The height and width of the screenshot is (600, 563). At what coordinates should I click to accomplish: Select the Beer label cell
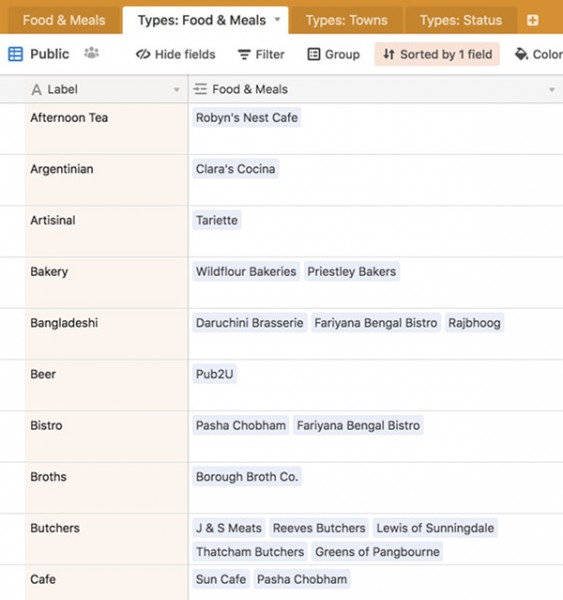pyautogui.click(x=106, y=385)
